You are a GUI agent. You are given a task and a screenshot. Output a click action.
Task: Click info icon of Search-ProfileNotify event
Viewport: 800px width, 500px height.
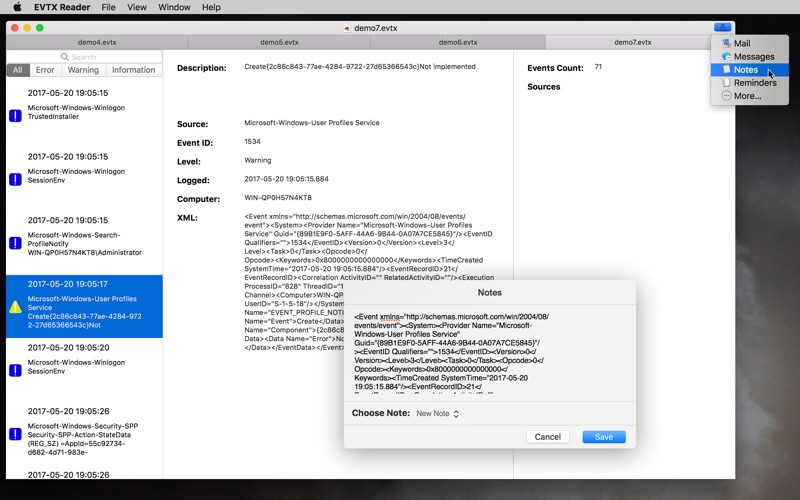coord(15,243)
